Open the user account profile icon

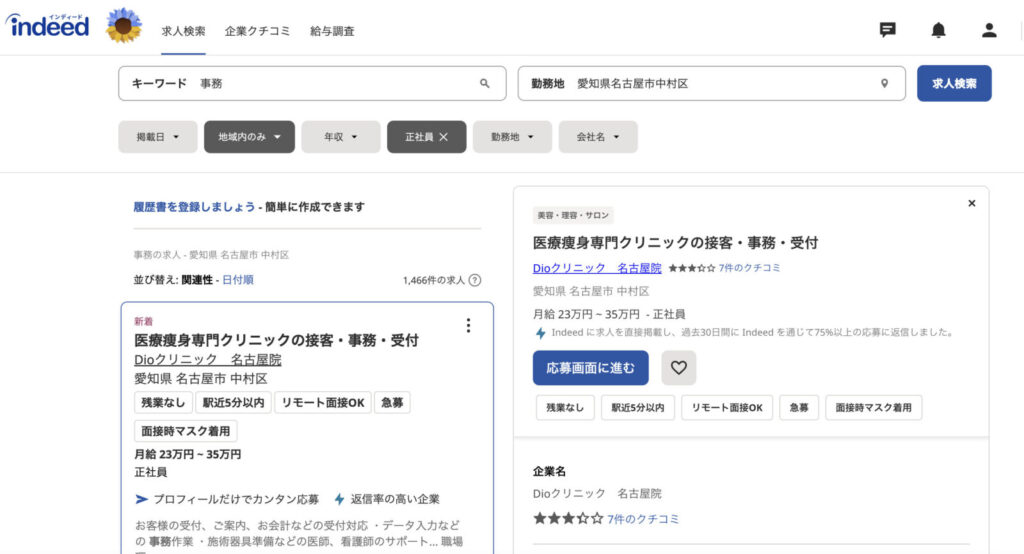point(989,29)
